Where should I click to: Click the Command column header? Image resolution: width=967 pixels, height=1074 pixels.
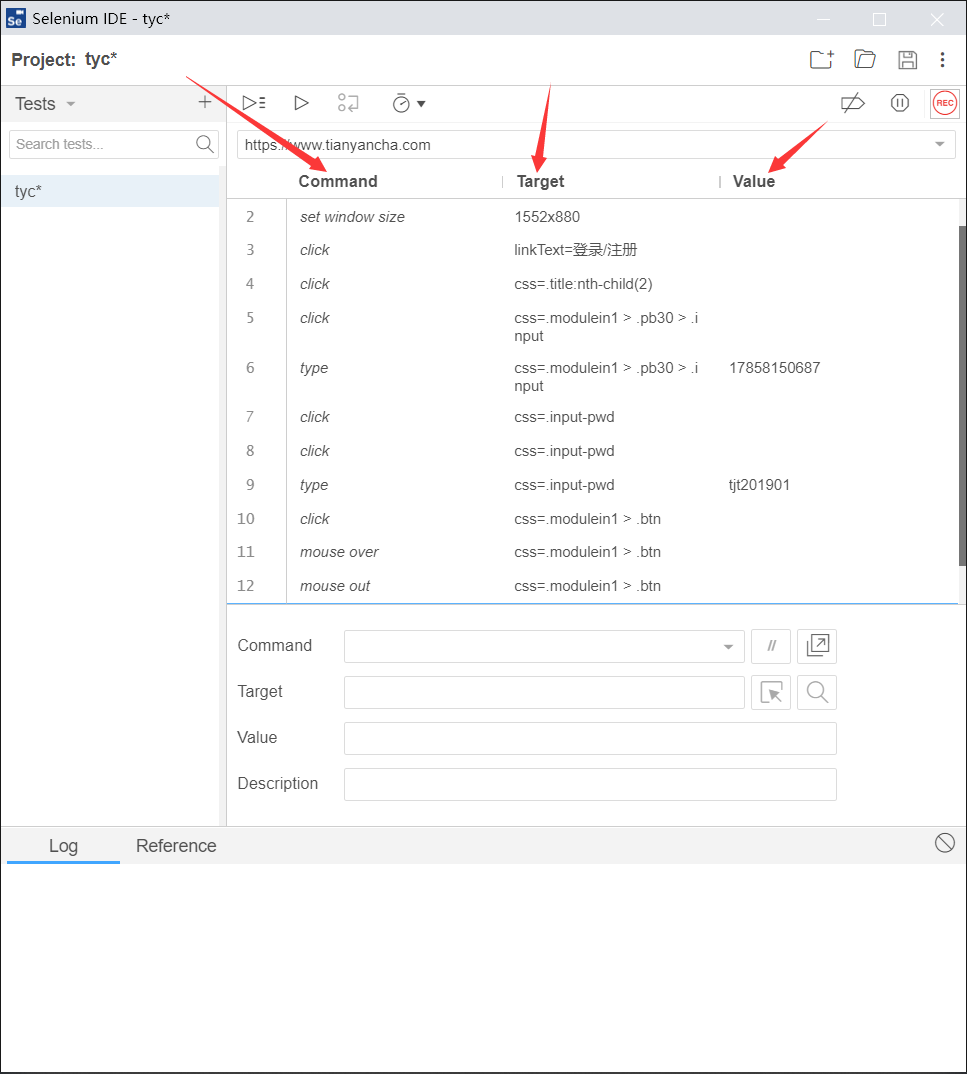(x=338, y=182)
